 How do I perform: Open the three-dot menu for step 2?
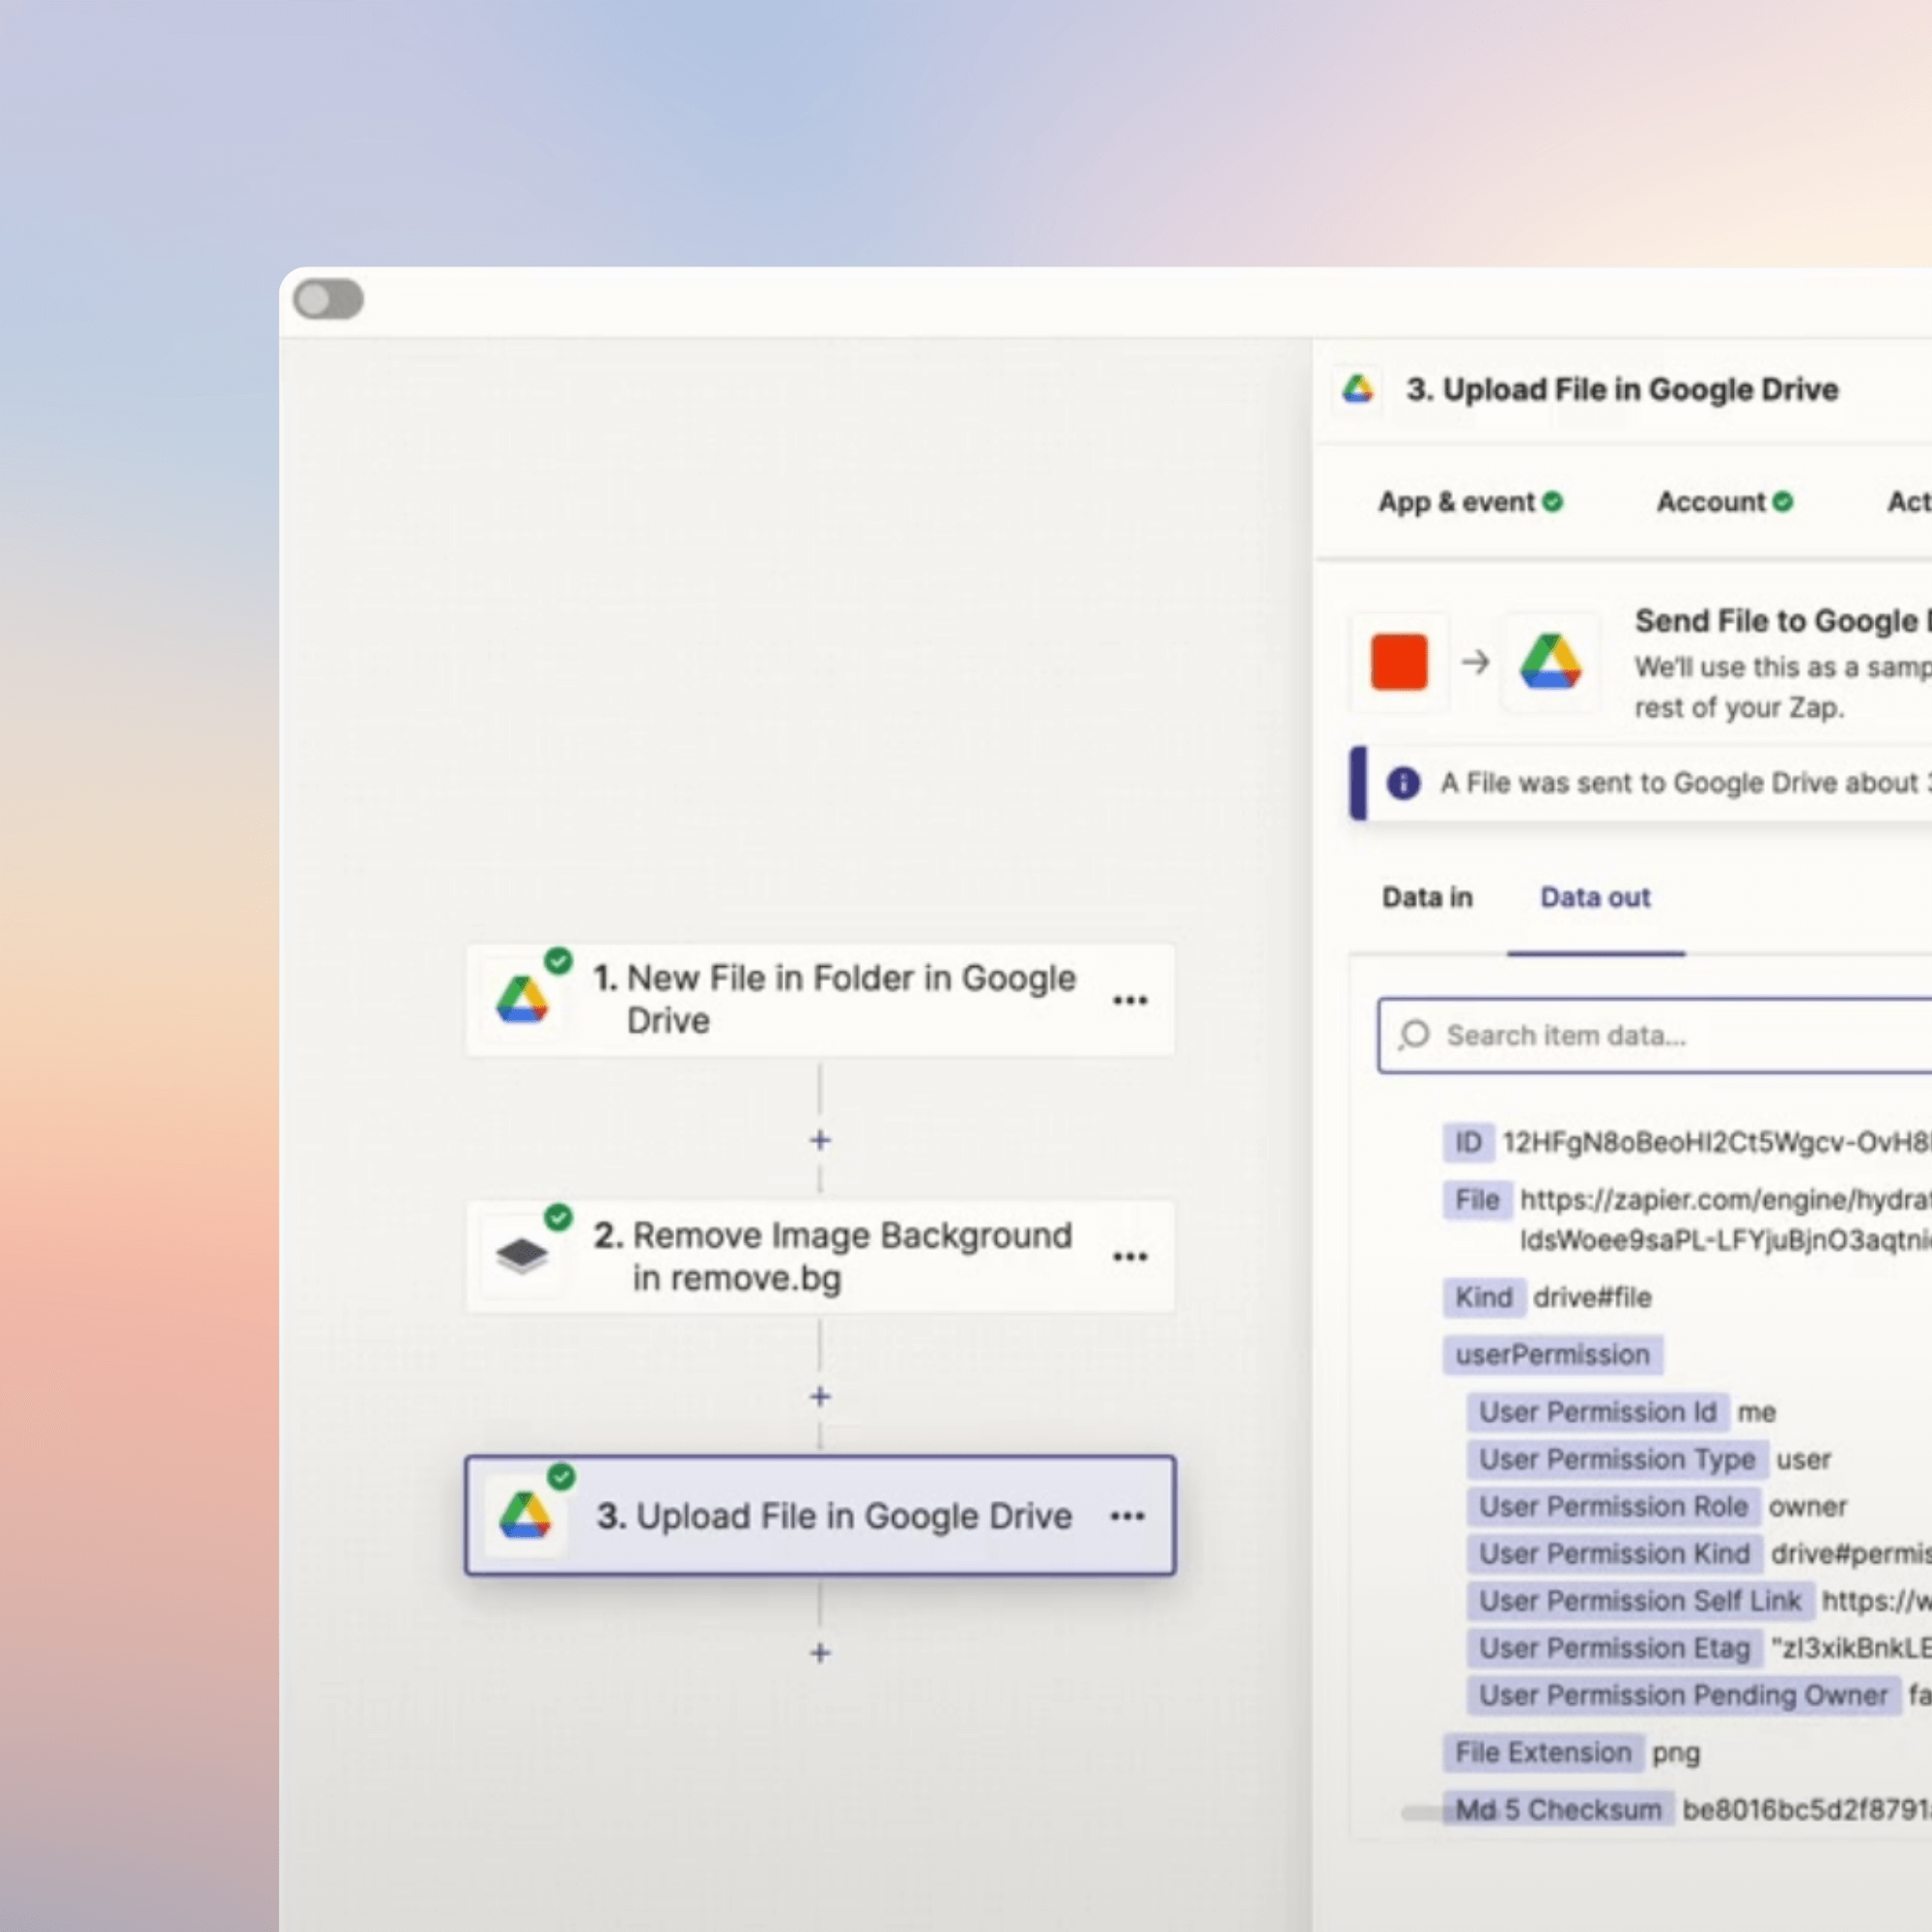tap(1129, 1256)
